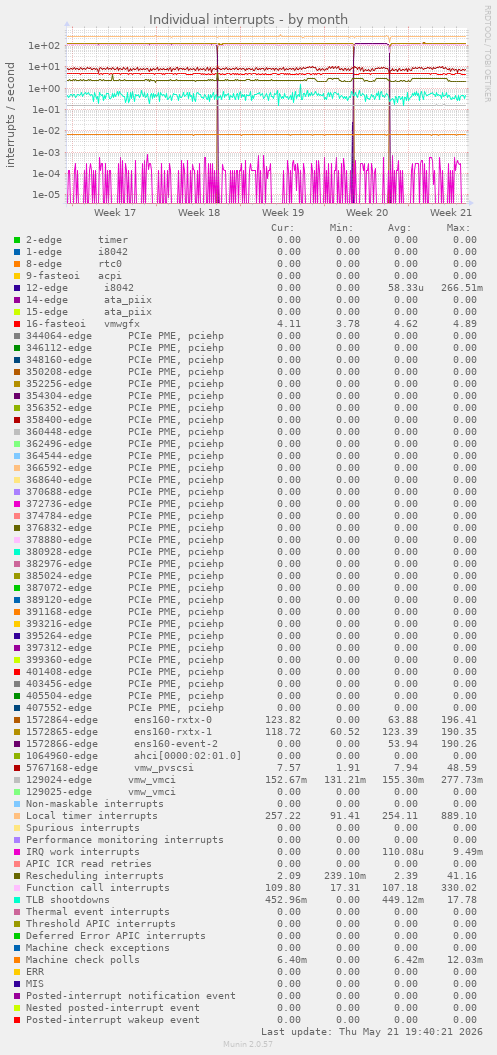Click the green swatch for 2-edge timer

(x=17, y=240)
